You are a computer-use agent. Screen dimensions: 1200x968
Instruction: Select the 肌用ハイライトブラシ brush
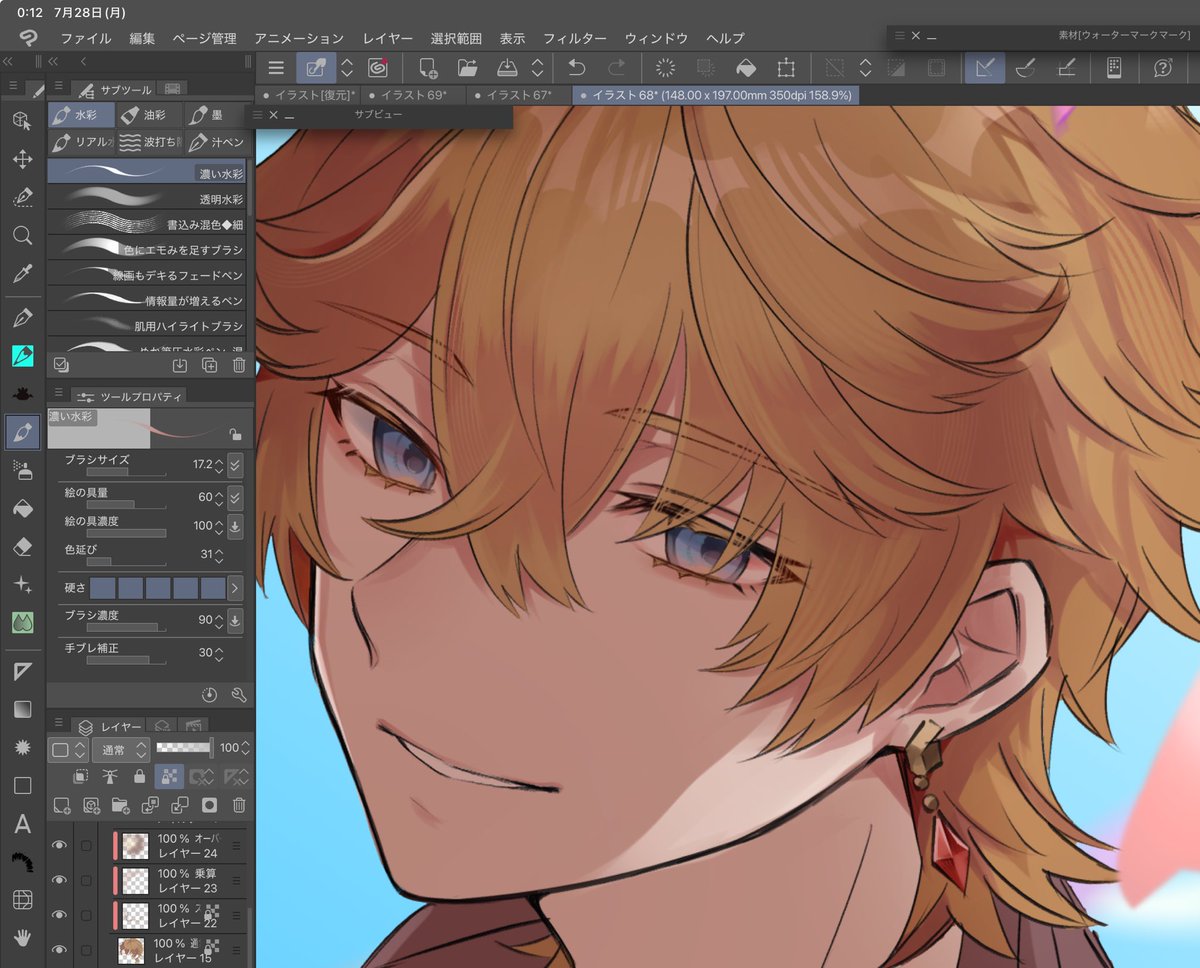pyautogui.click(x=146, y=326)
